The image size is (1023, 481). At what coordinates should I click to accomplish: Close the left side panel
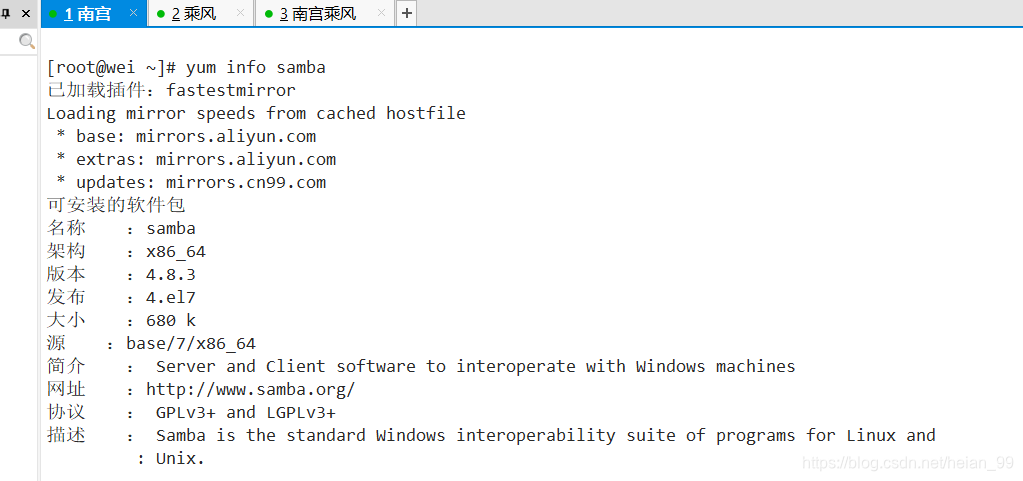coord(26,13)
